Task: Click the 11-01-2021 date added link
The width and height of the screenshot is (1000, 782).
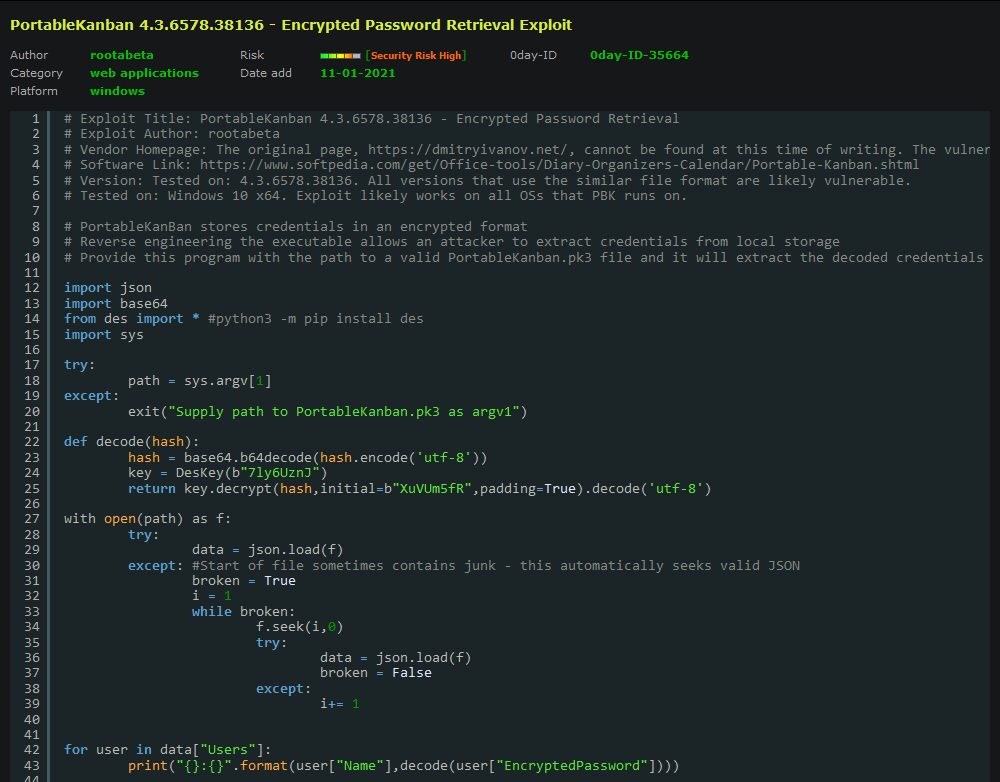Action: pos(358,73)
